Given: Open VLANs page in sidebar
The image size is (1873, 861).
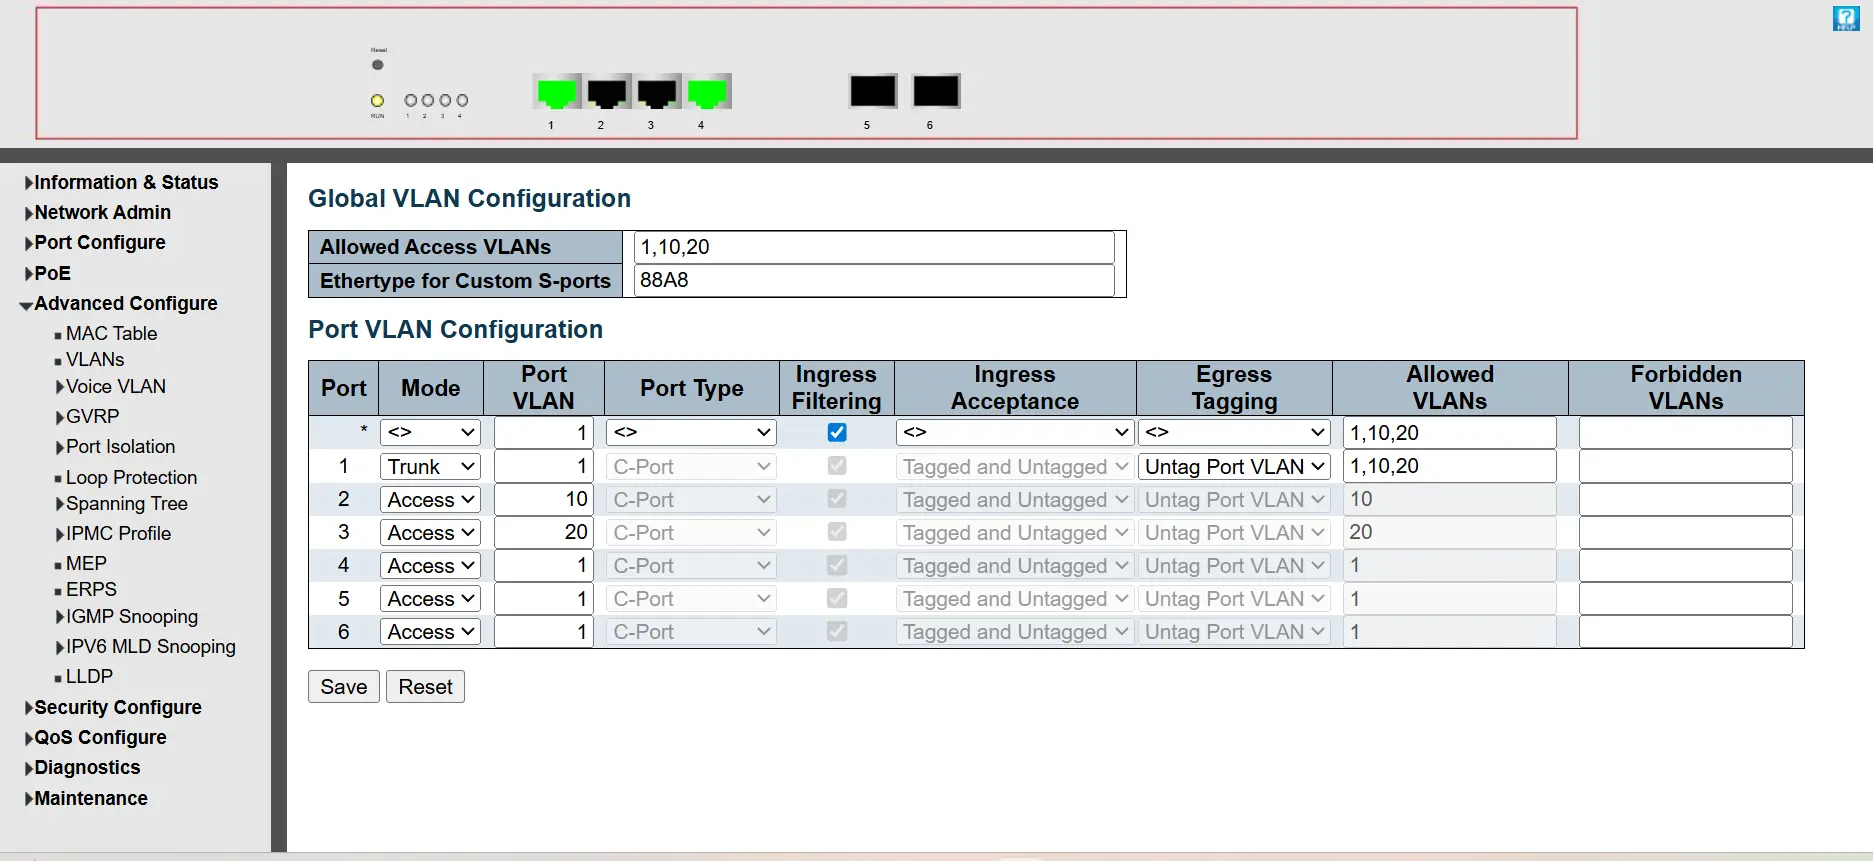Looking at the screenshot, I should [95, 359].
